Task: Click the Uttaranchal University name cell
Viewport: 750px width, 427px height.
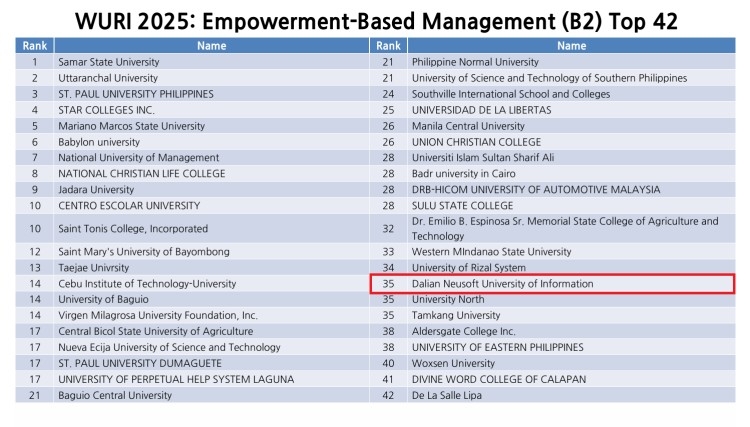Action: (108, 78)
